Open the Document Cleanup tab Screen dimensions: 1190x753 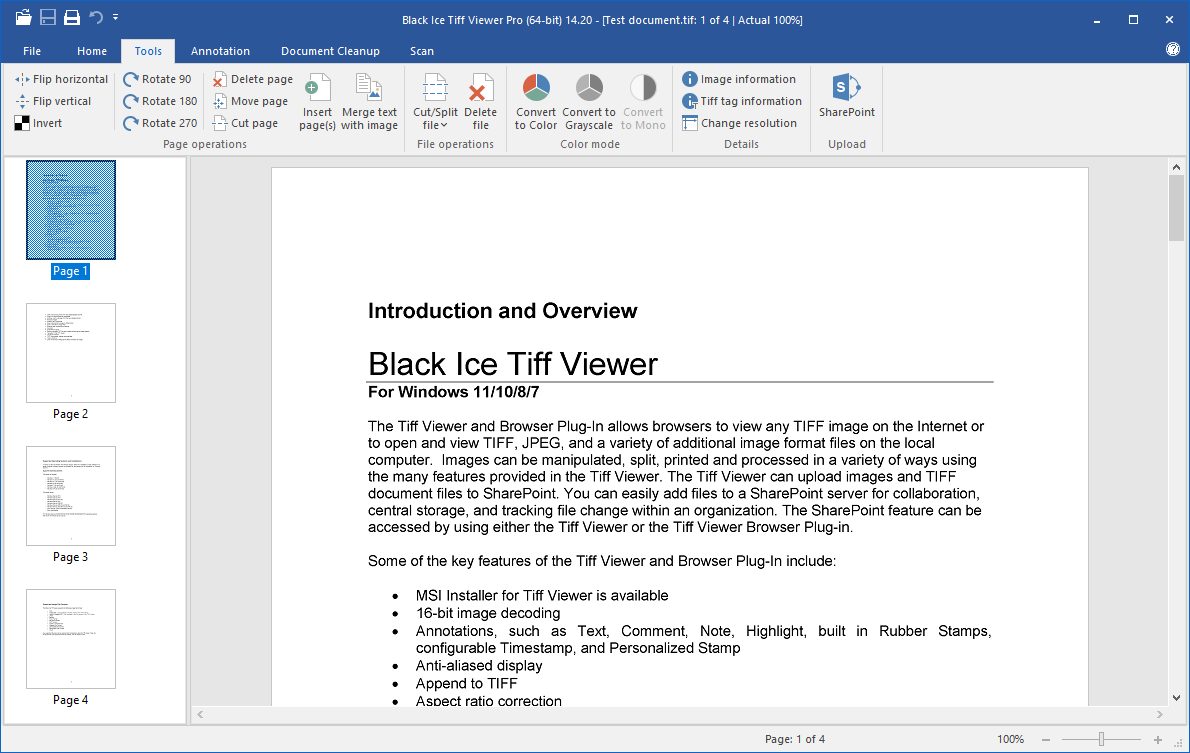(x=330, y=51)
